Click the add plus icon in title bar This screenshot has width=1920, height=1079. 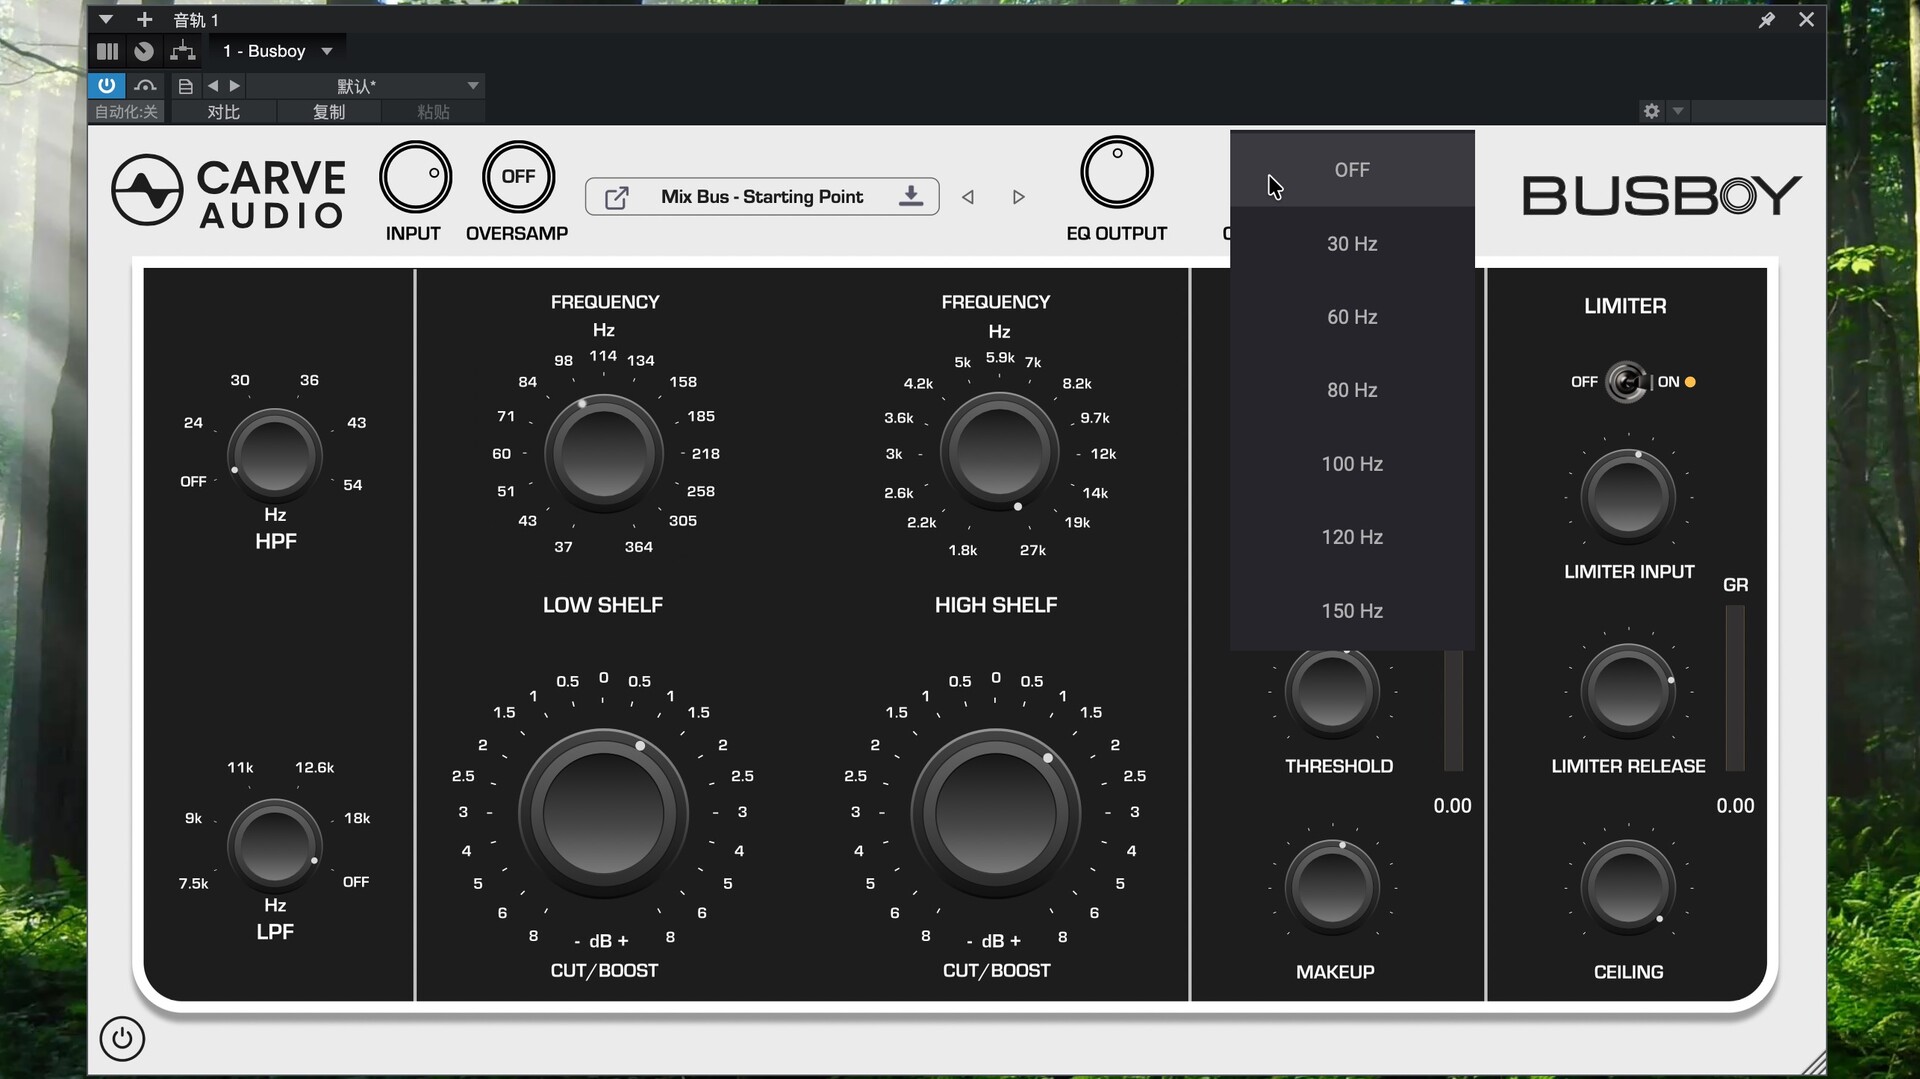pyautogui.click(x=144, y=20)
